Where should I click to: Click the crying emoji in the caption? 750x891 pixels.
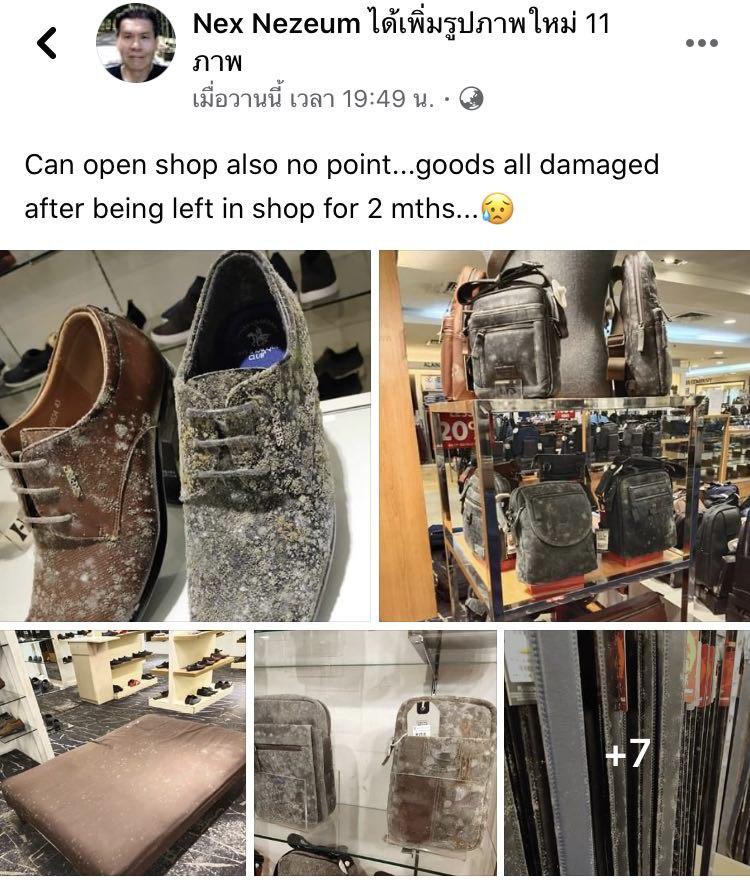pyautogui.click(x=497, y=208)
